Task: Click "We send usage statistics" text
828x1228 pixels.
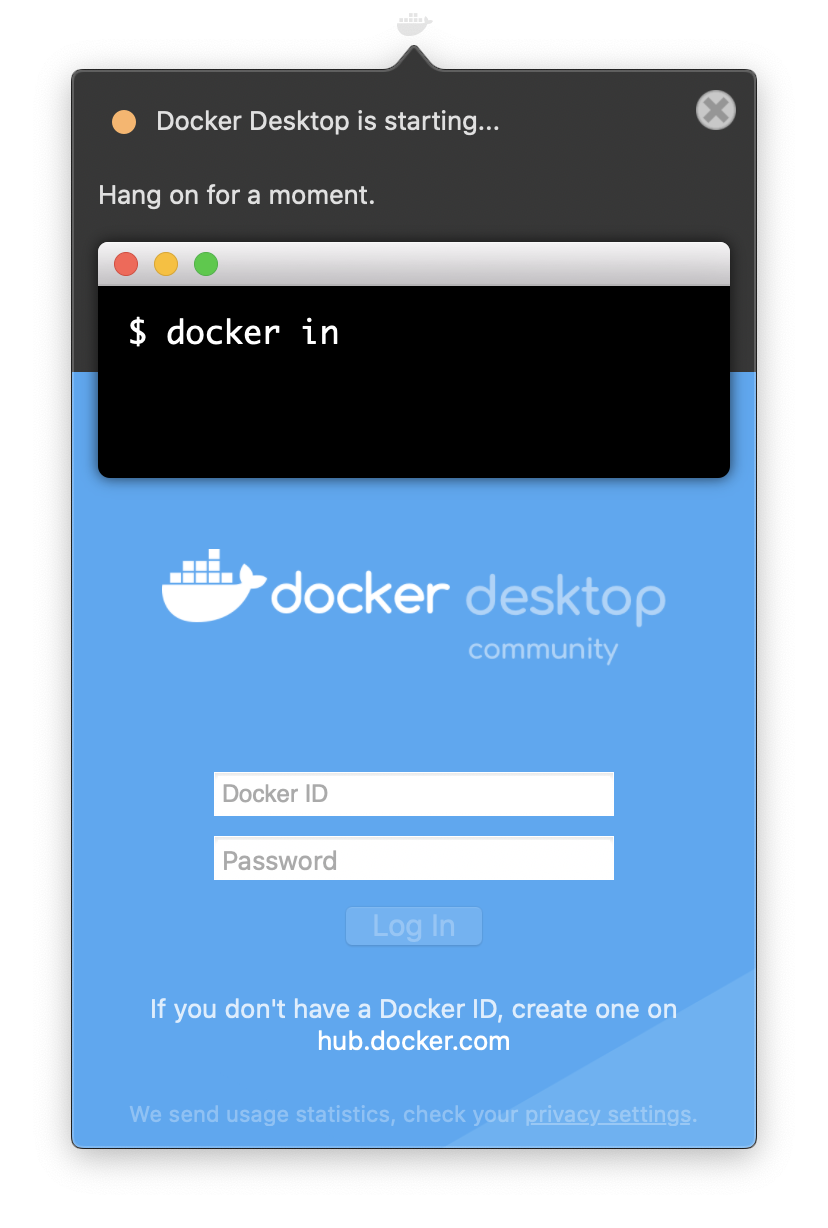Action: tap(262, 1114)
